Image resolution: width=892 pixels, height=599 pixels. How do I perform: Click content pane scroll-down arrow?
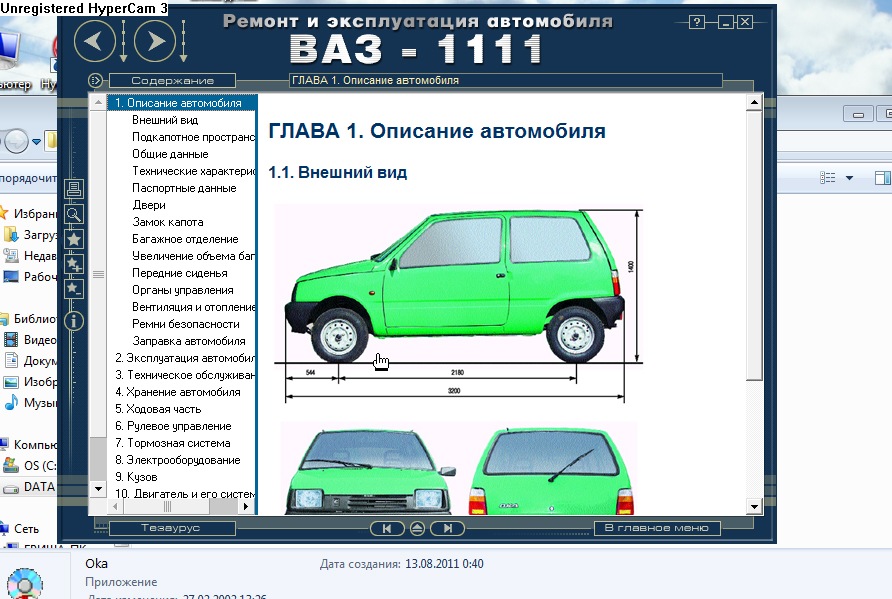(x=754, y=507)
